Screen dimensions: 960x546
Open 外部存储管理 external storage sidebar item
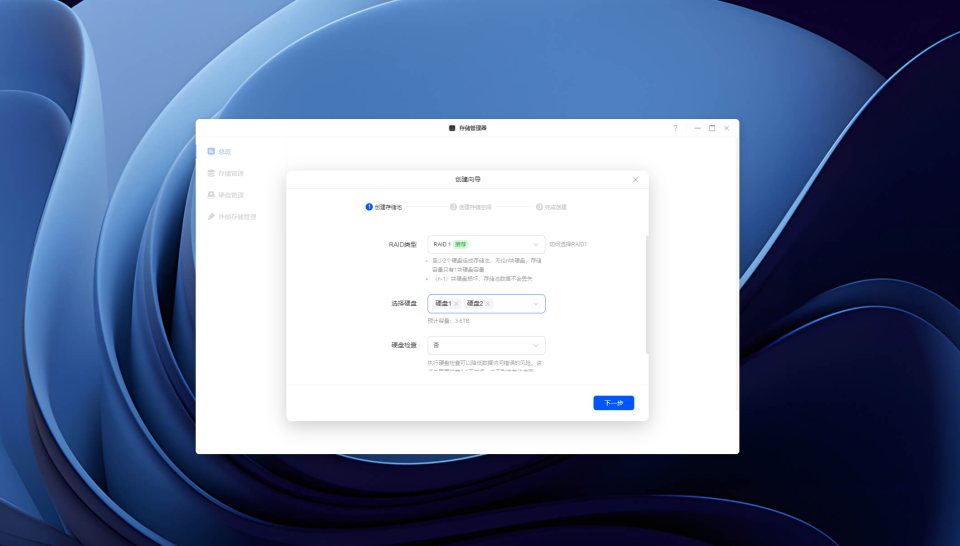(x=231, y=217)
